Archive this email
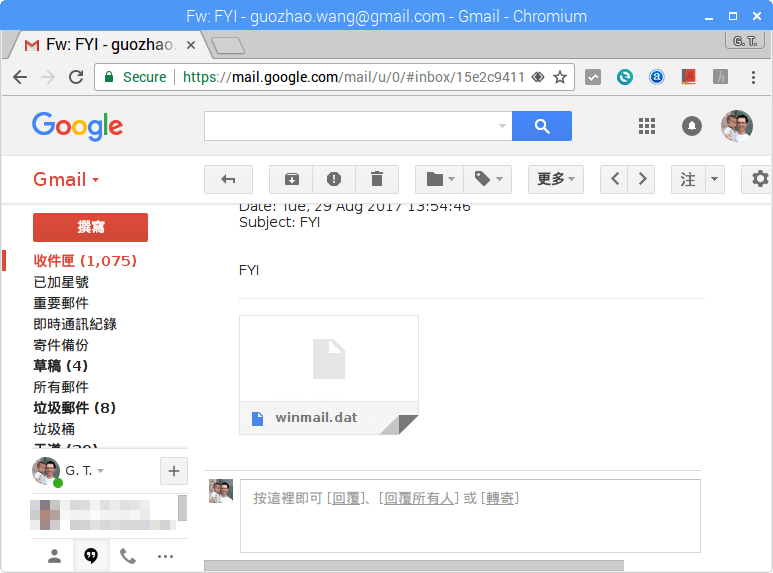The width and height of the screenshot is (773, 573). tap(291, 179)
